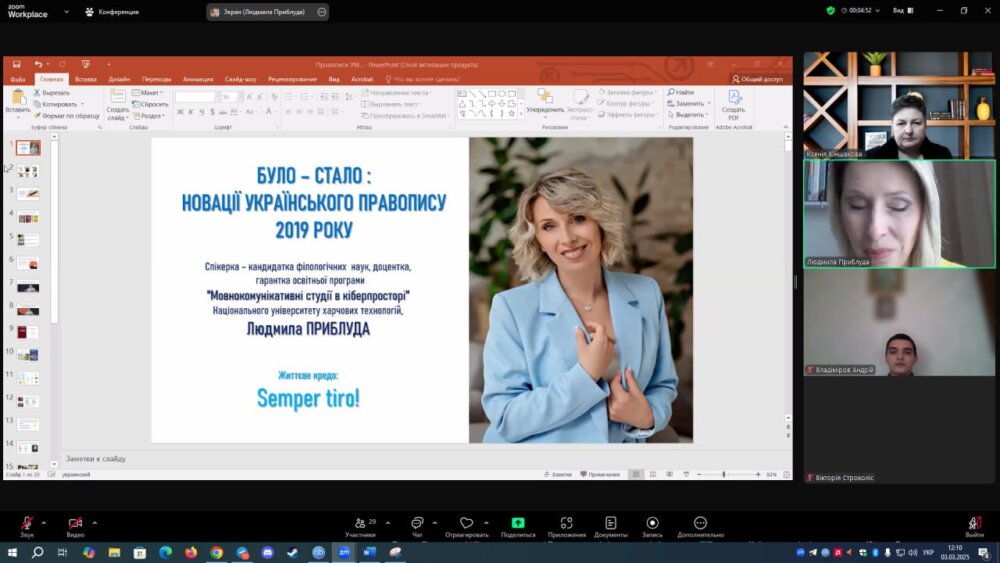Open the Рецензирование ribbon tab
The height and width of the screenshot is (563, 1000).
point(292,79)
